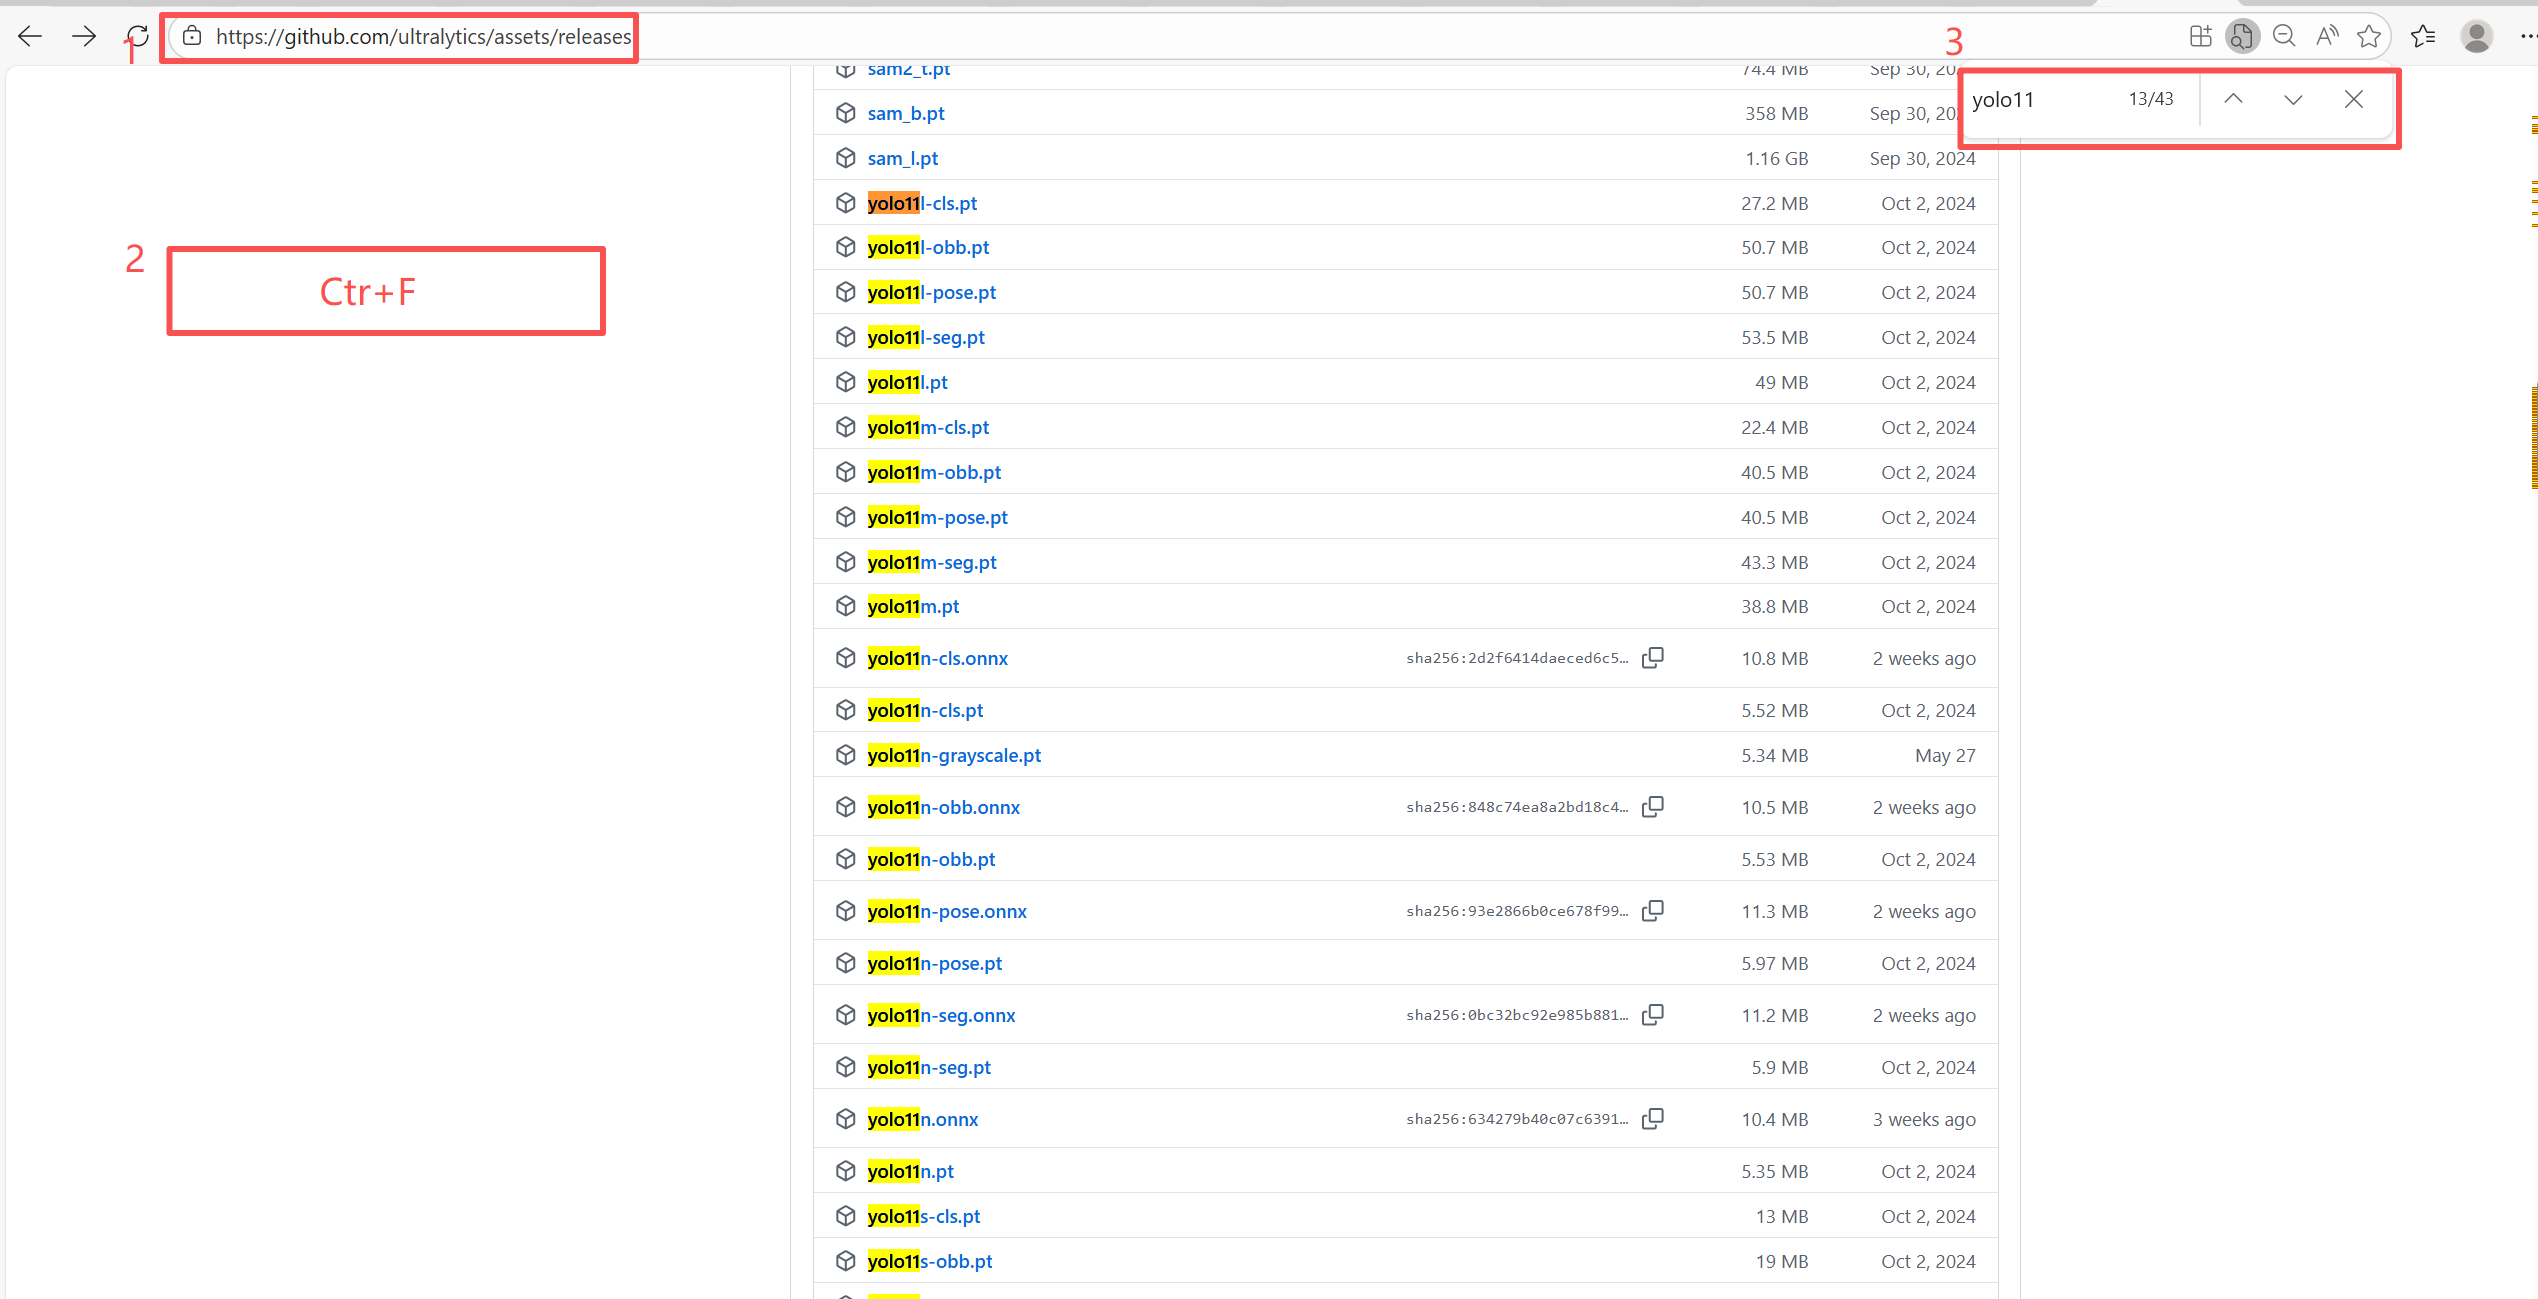Go to previous find result
This screenshot has width=2538, height=1299.
point(2233,99)
